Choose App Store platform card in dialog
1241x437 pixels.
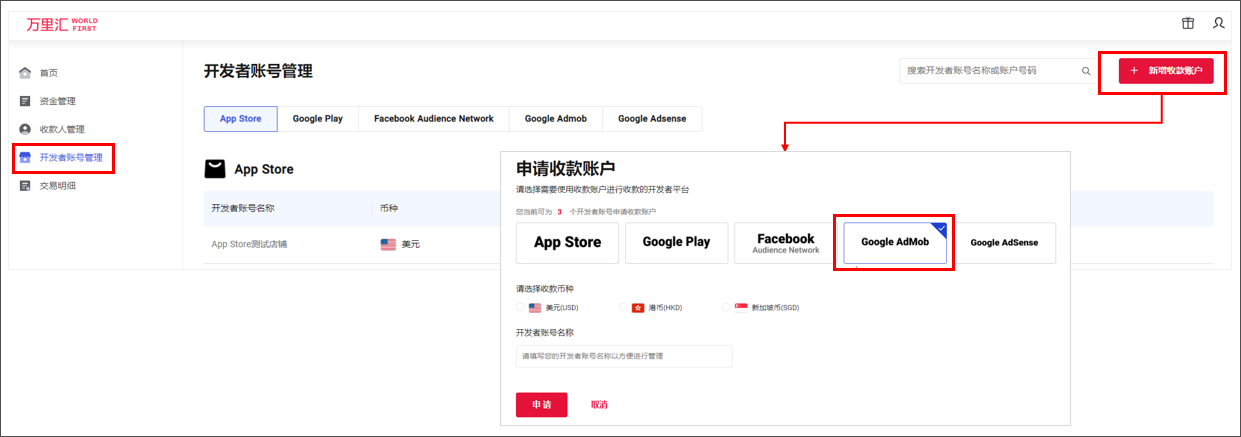pyautogui.click(x=568, y=243)
